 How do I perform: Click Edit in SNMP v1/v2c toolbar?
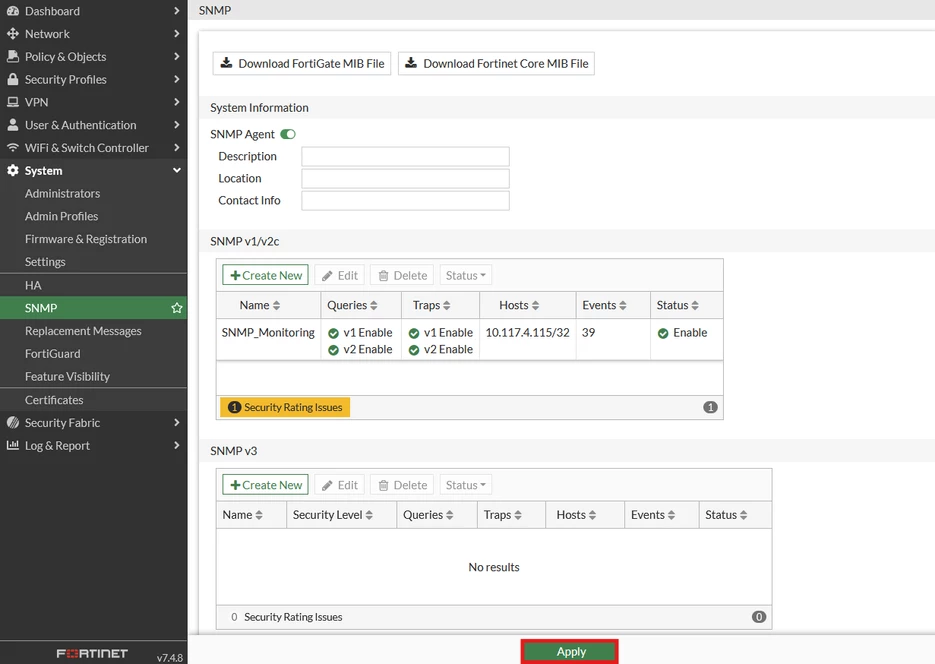340,275
